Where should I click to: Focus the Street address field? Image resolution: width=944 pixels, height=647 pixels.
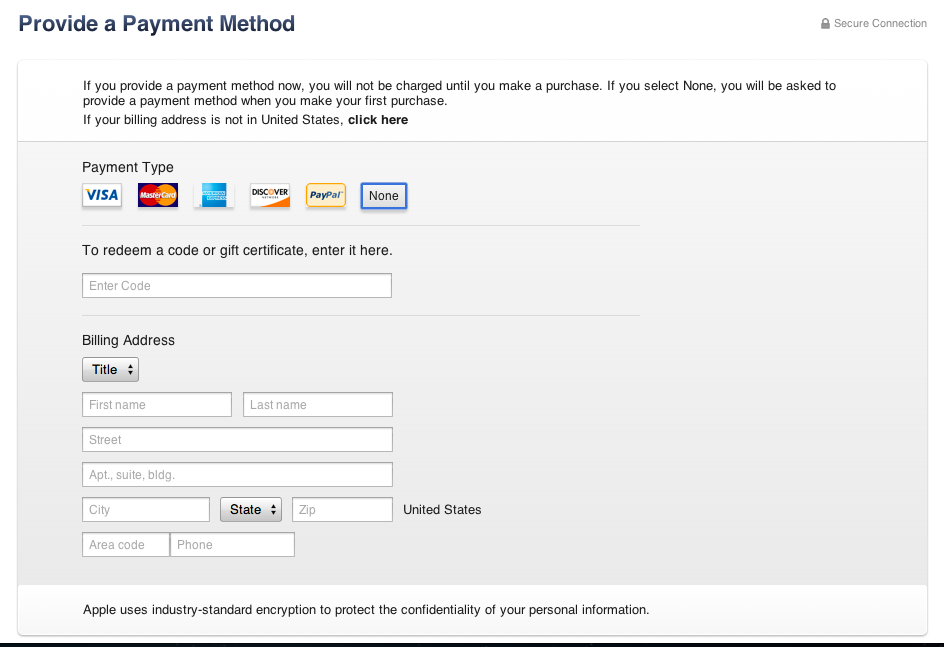point(237,440)
